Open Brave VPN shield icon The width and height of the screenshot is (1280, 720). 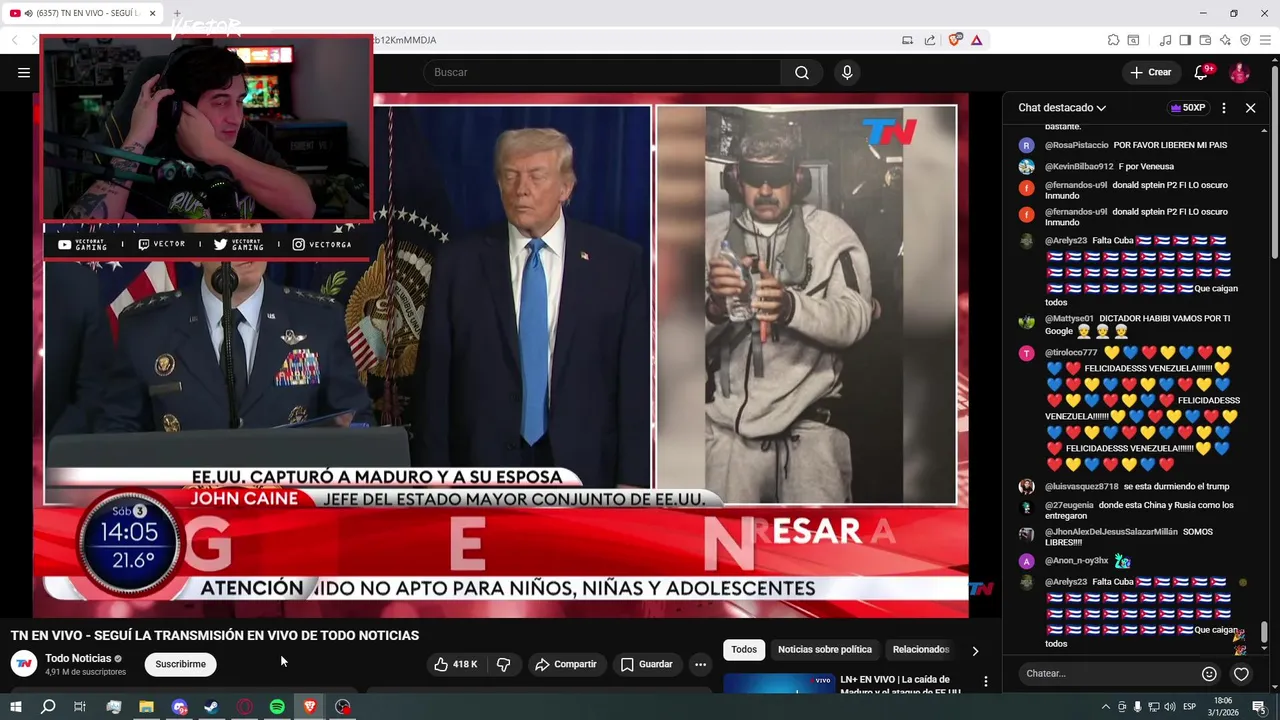[1245, 40]
